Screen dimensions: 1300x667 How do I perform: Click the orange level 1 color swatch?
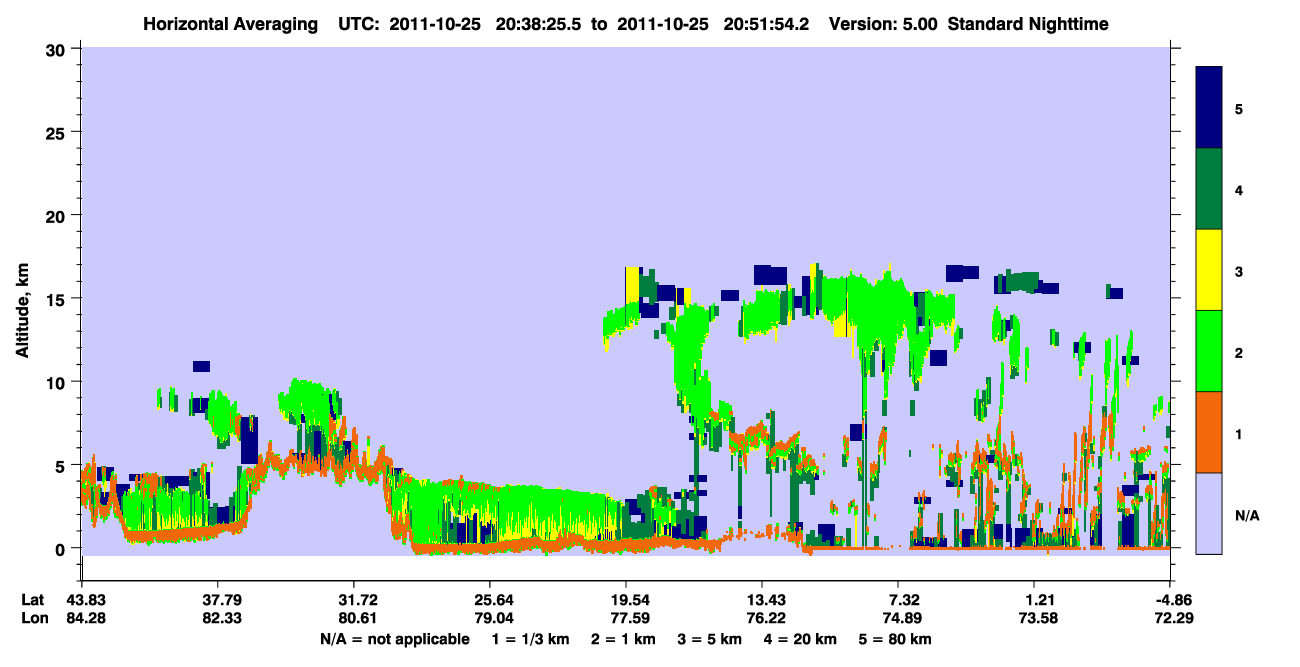click(1209, 432)
